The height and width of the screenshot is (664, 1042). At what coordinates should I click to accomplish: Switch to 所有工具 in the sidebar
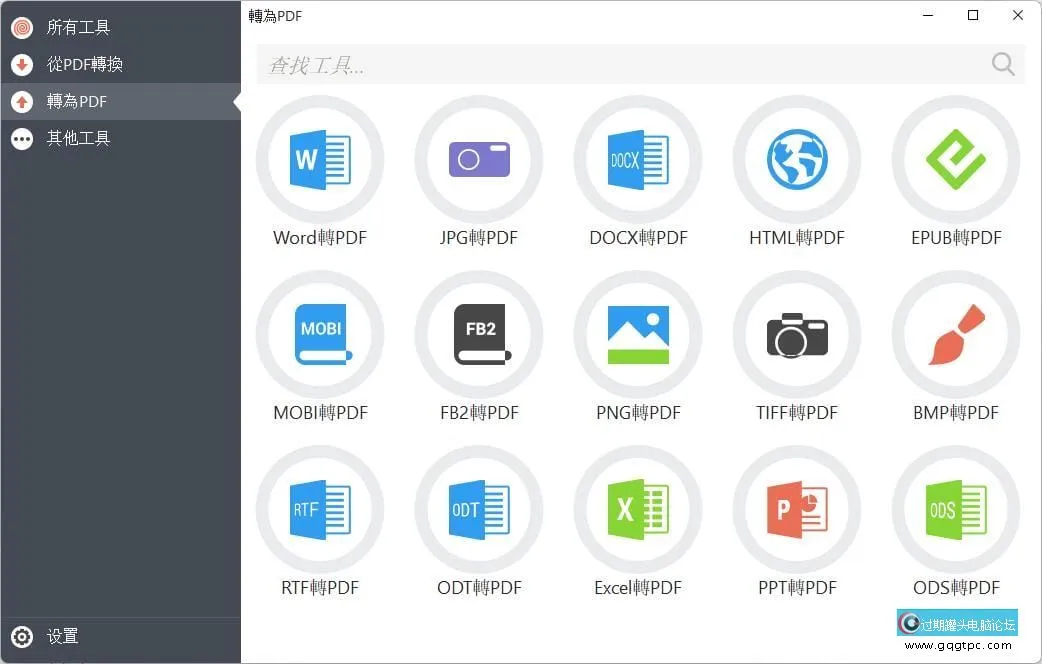tap(120, 27)
